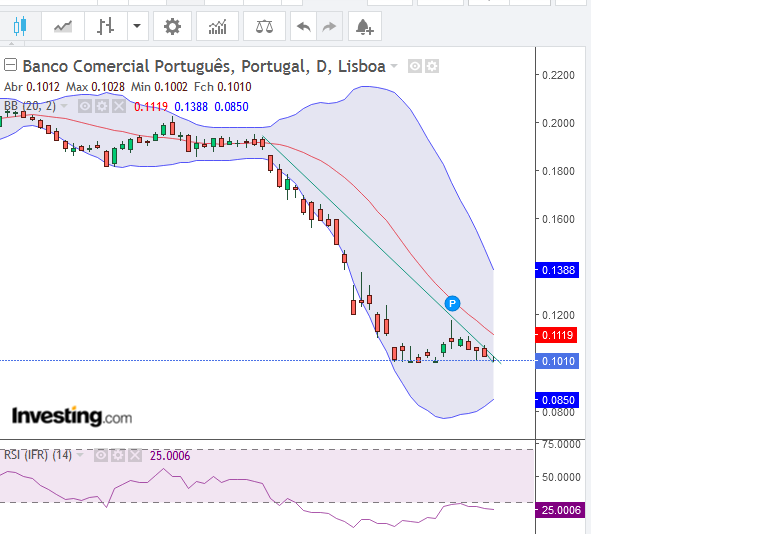The width and height of the screenshot is (768, 534).
Task: Switch to the area chart style icon
Action: click(x=63, y=26)
